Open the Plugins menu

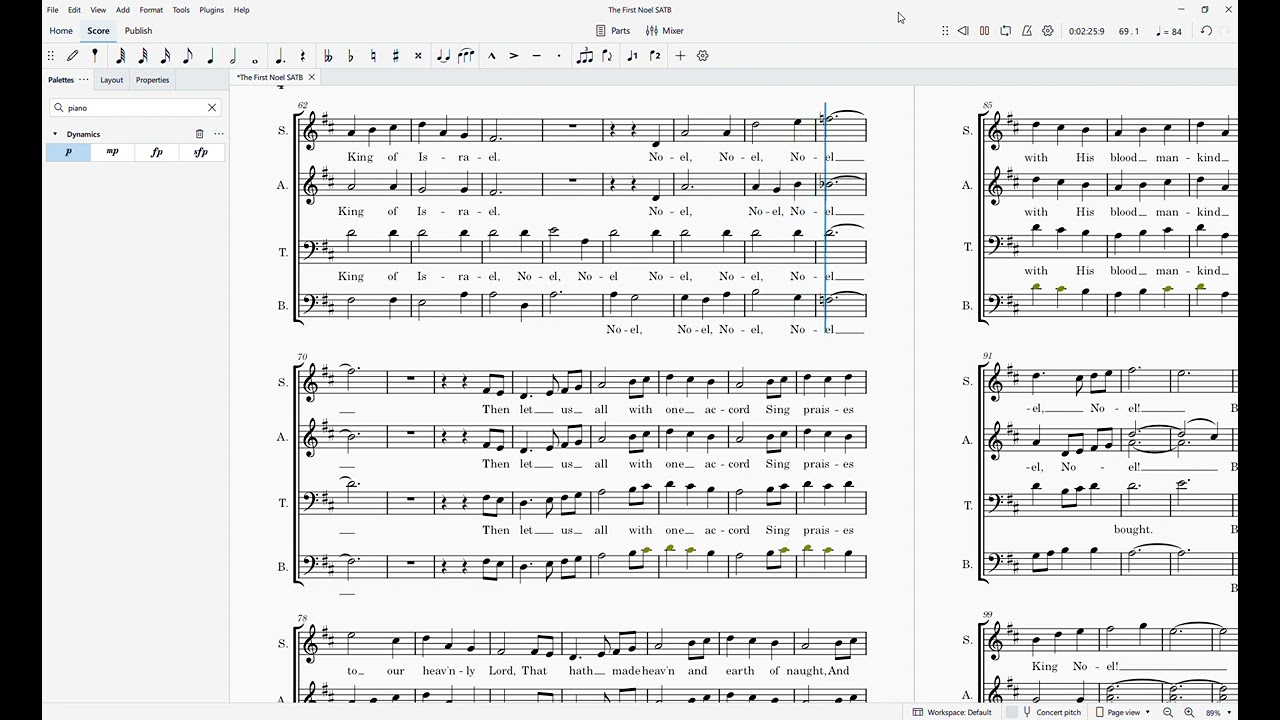212,10
